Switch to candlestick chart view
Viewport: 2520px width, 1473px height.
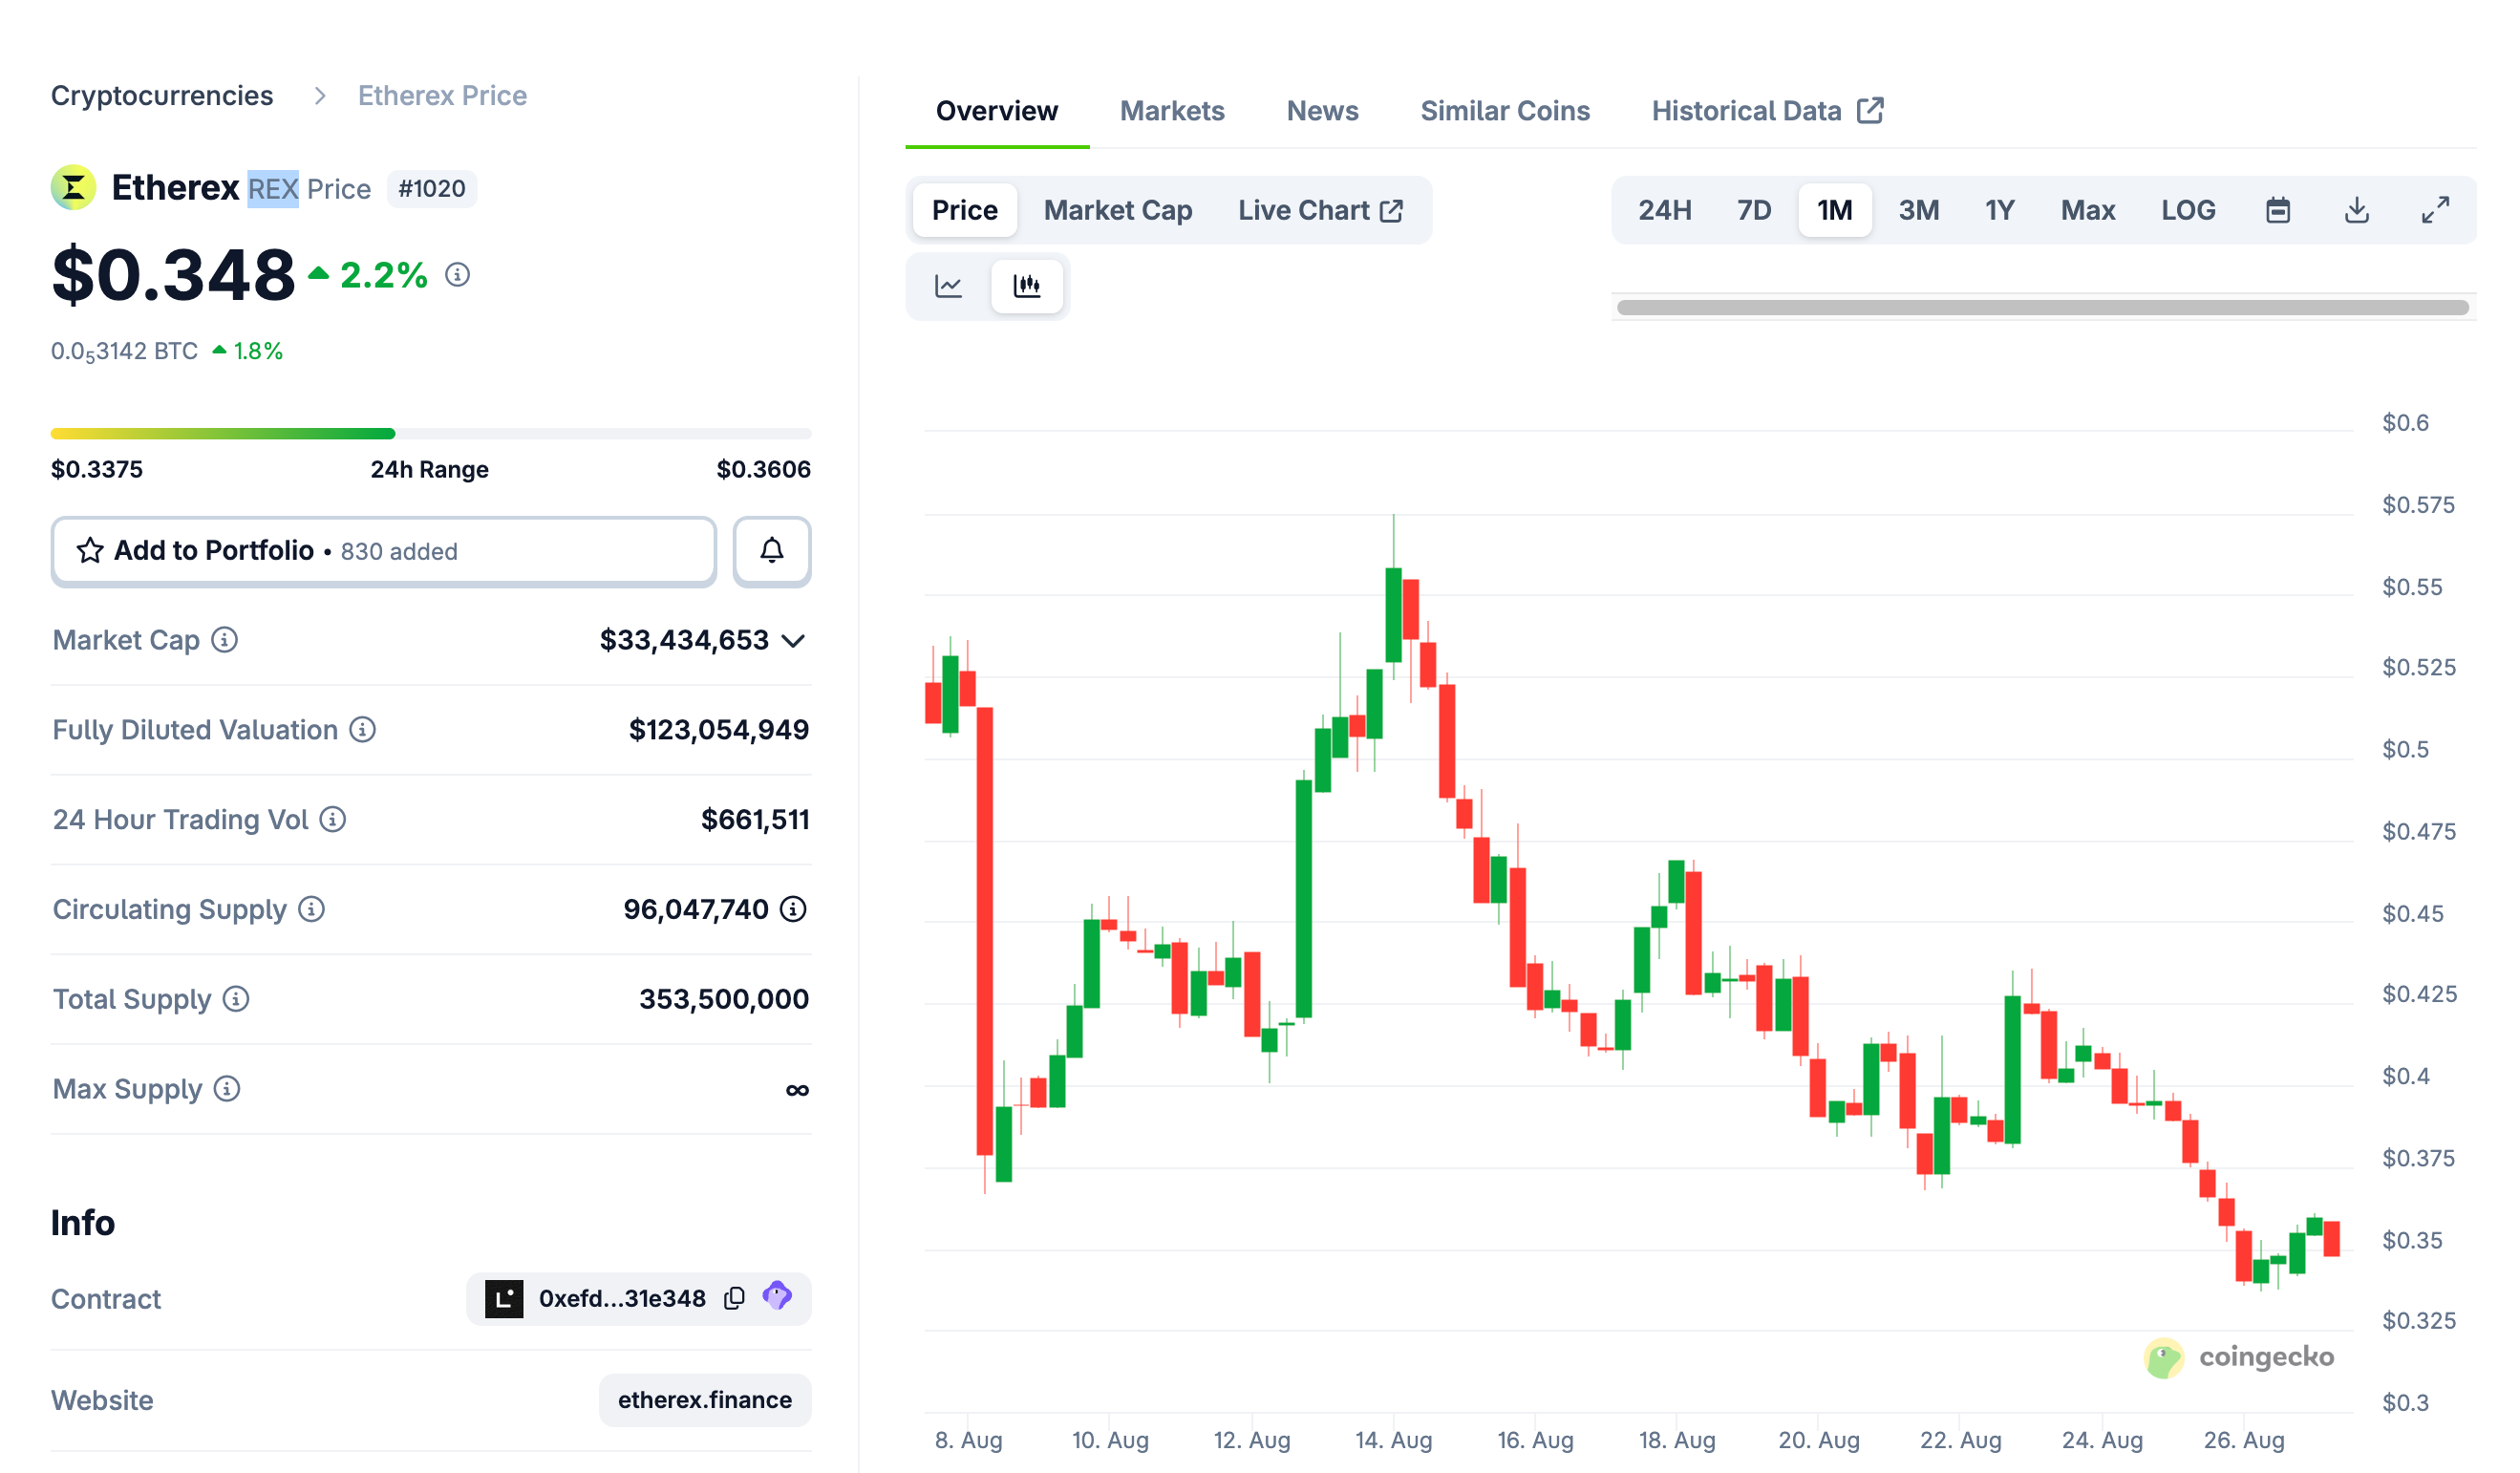1026,286
